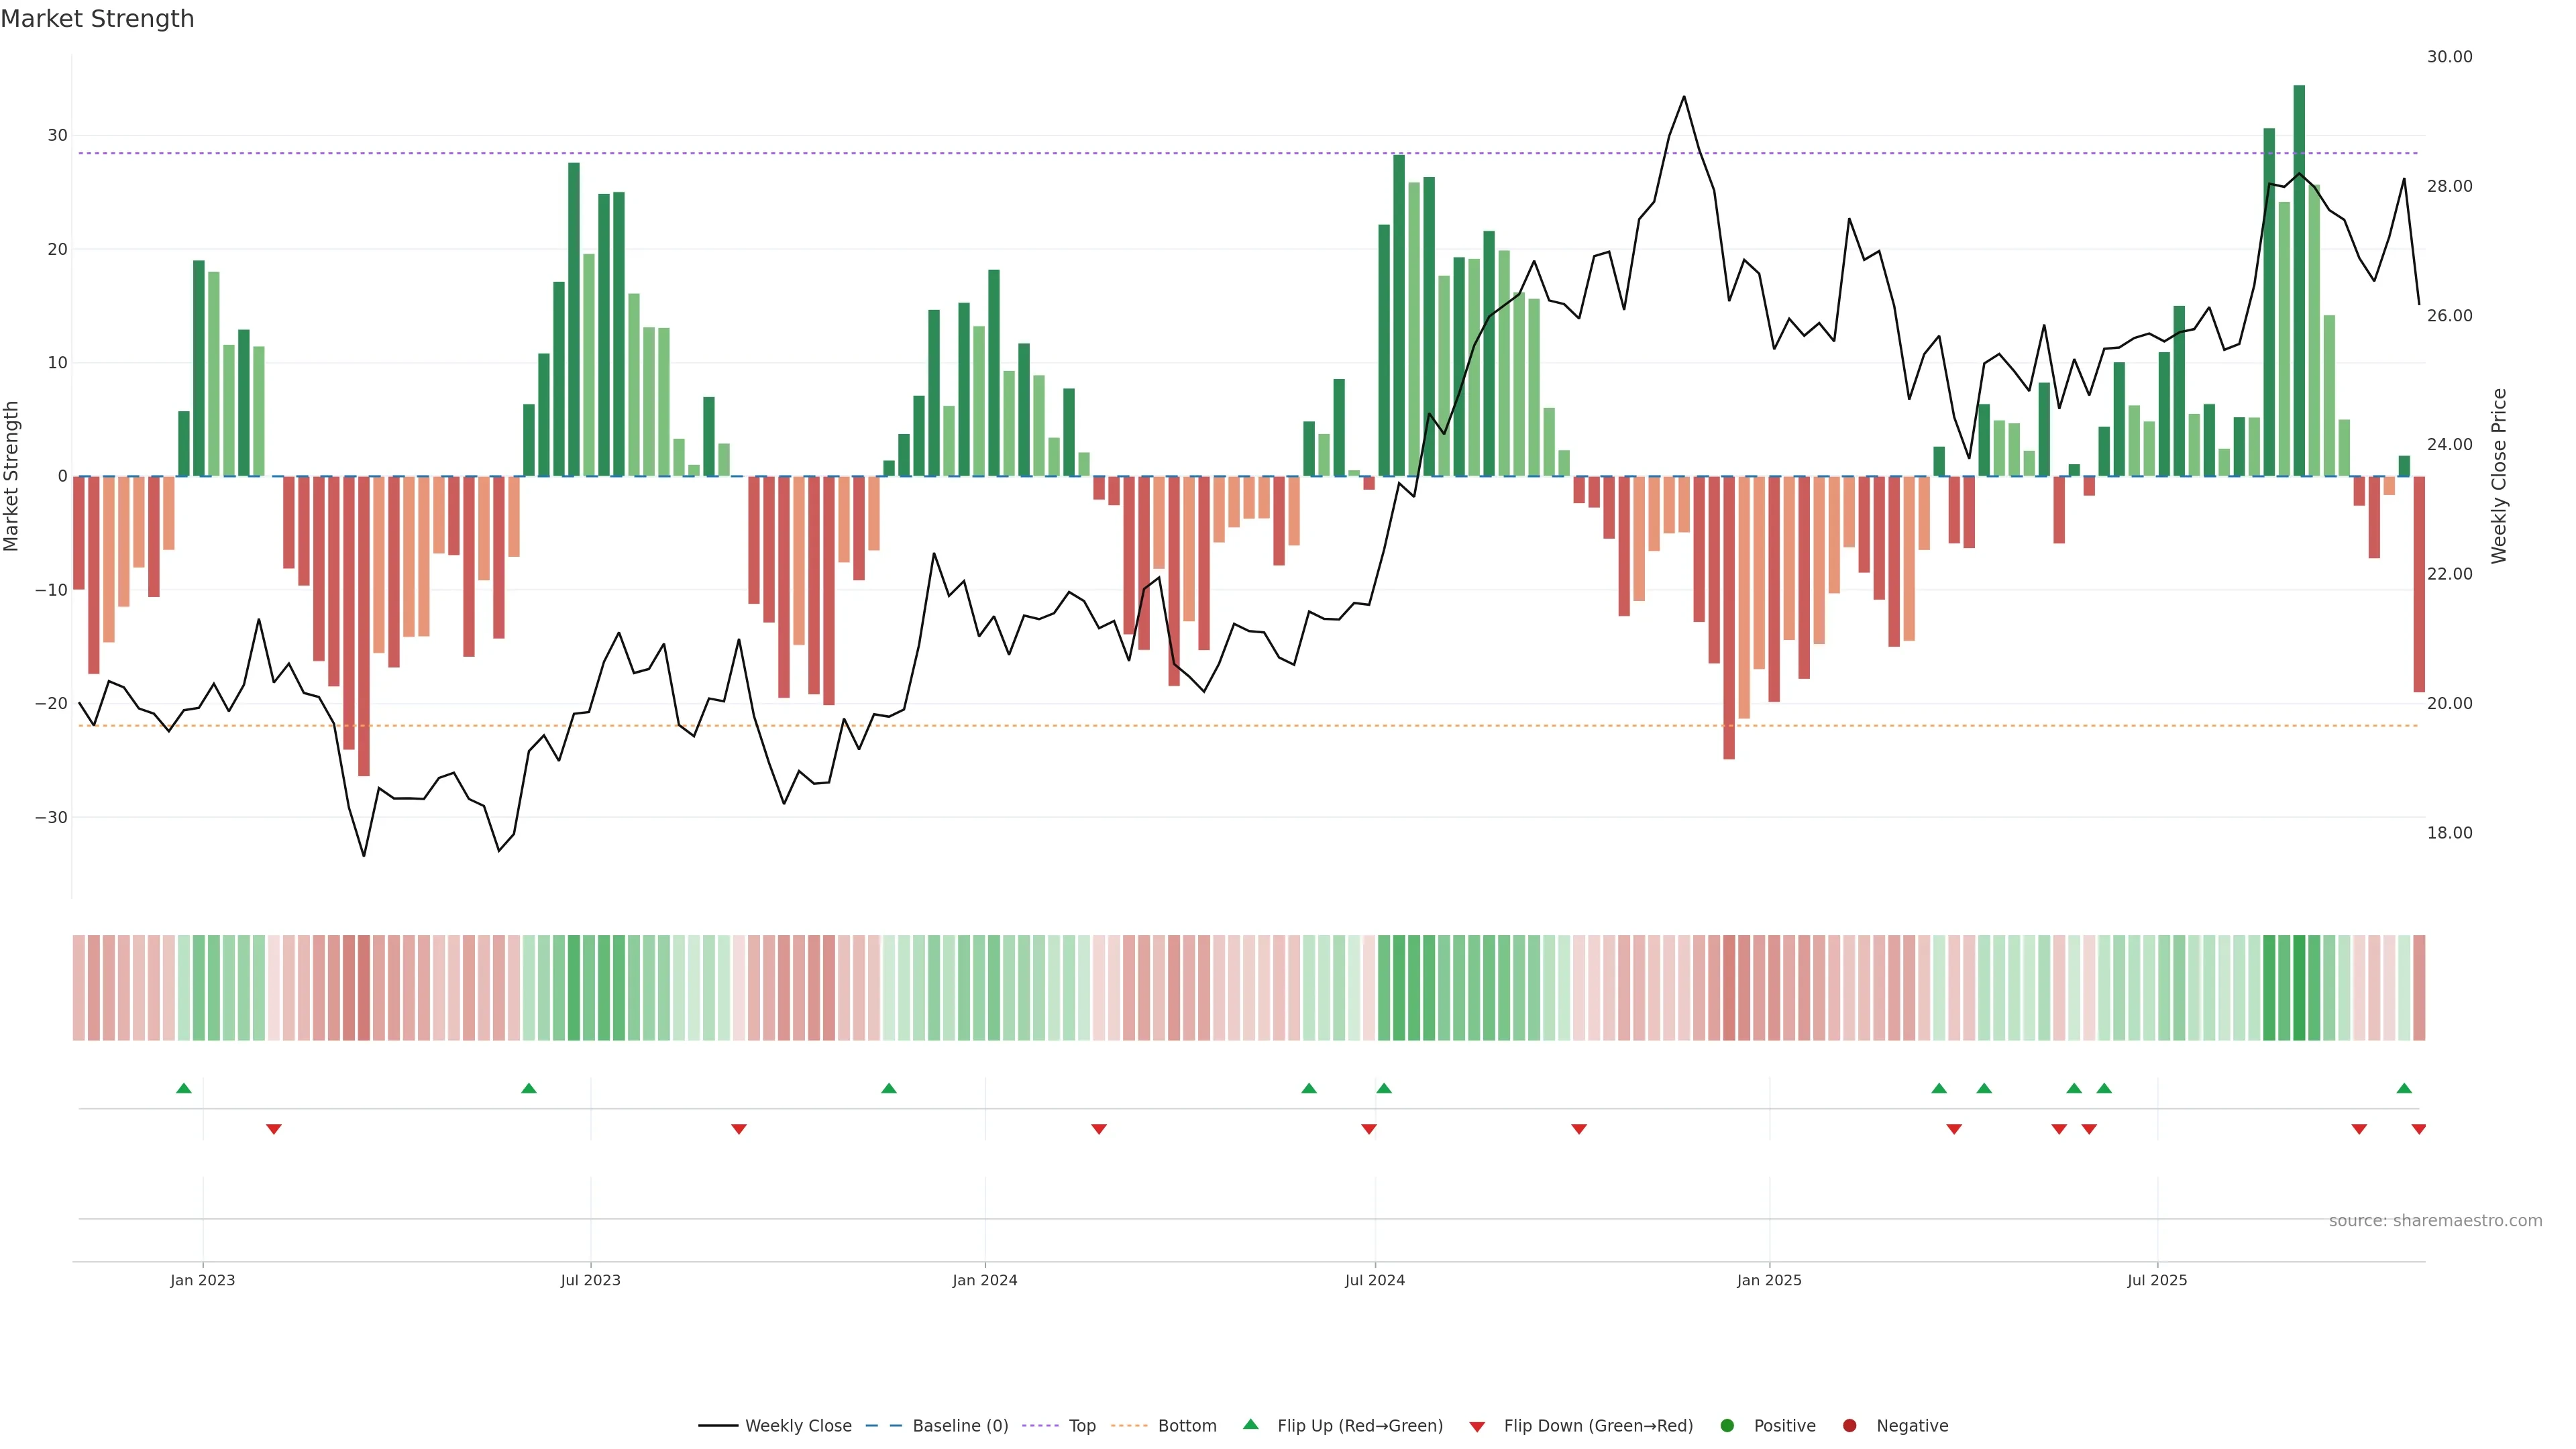Click the Flip Down triangle just before Jul 2024
Image resolution: width=2576 pixels, height=1449 pixels.
tap(1369, 1129)
